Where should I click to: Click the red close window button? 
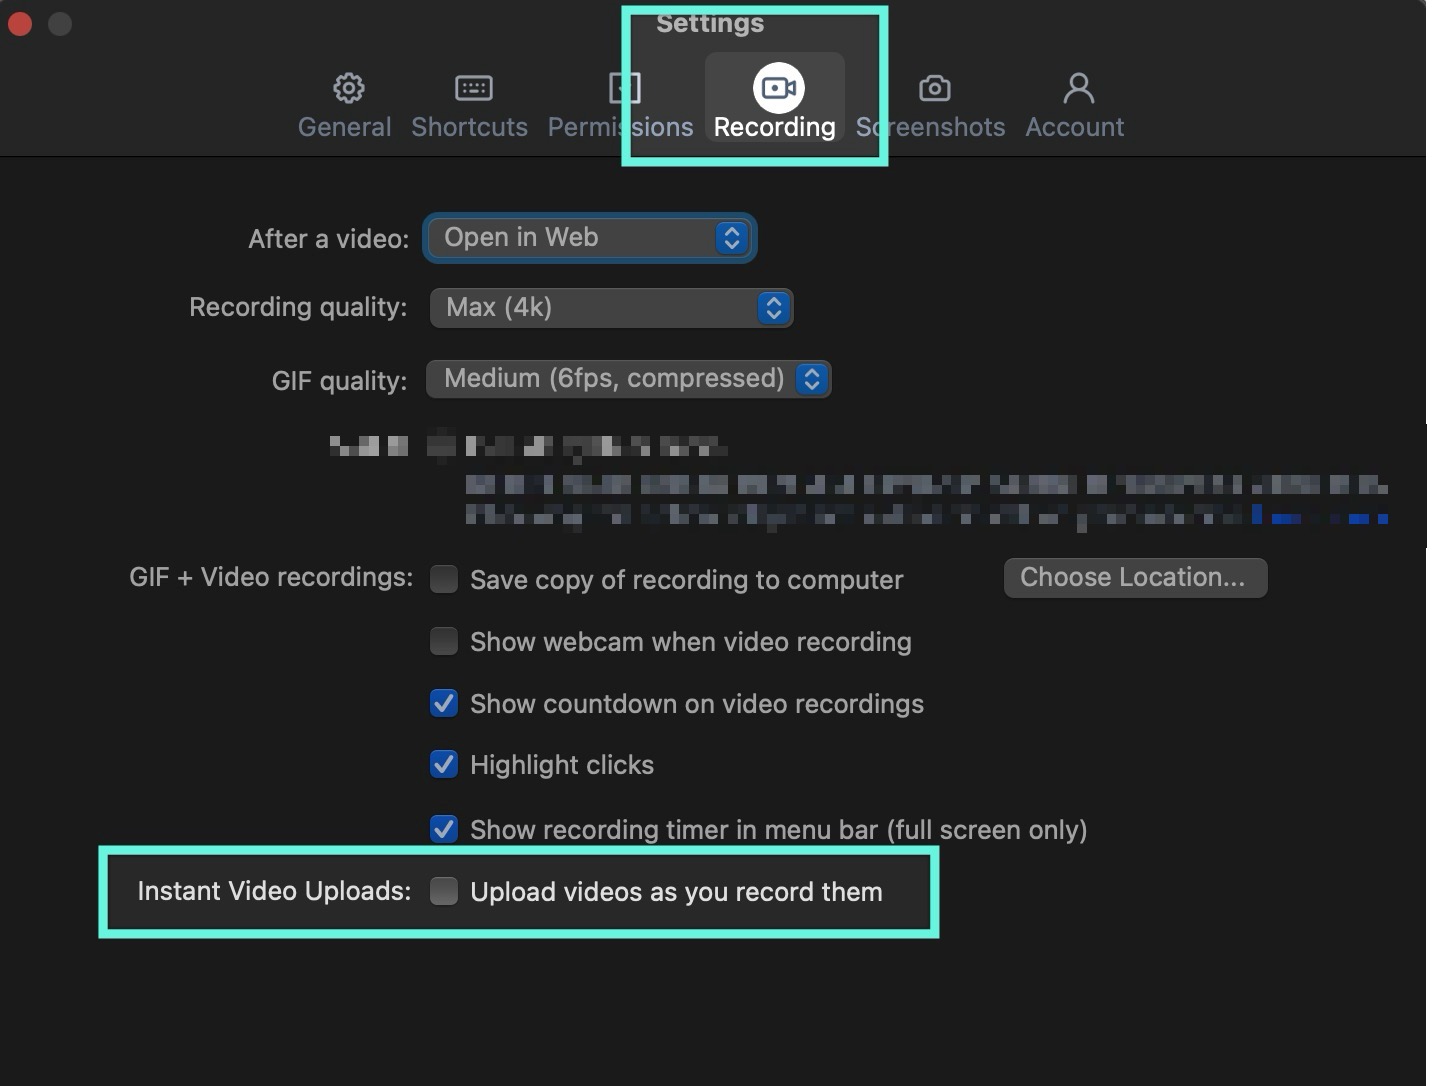tap(20, 24)
